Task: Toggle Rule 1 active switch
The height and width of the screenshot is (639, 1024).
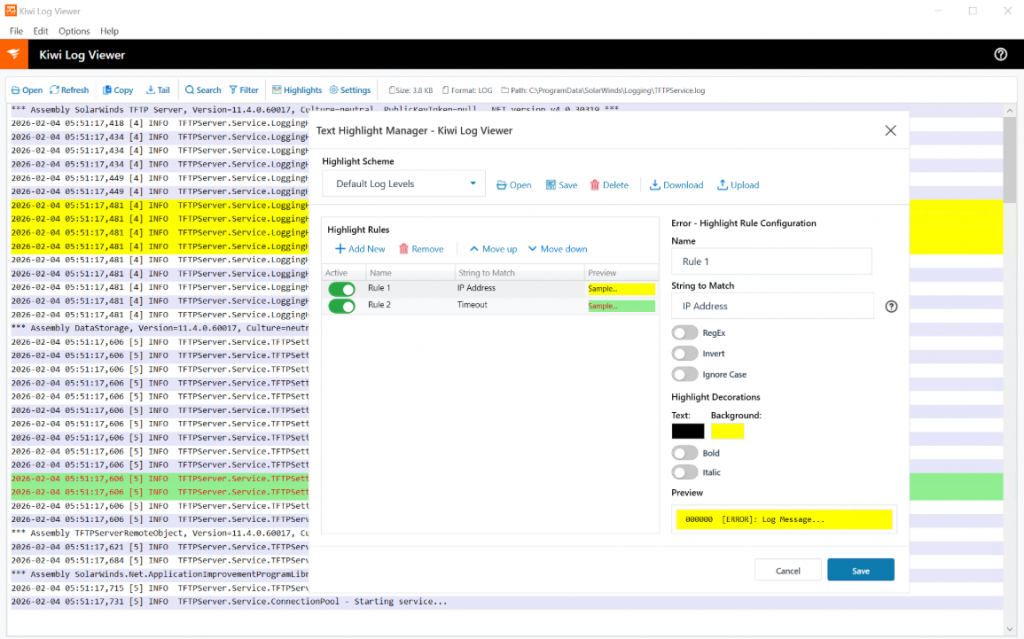Action: [x=342, y=289]
